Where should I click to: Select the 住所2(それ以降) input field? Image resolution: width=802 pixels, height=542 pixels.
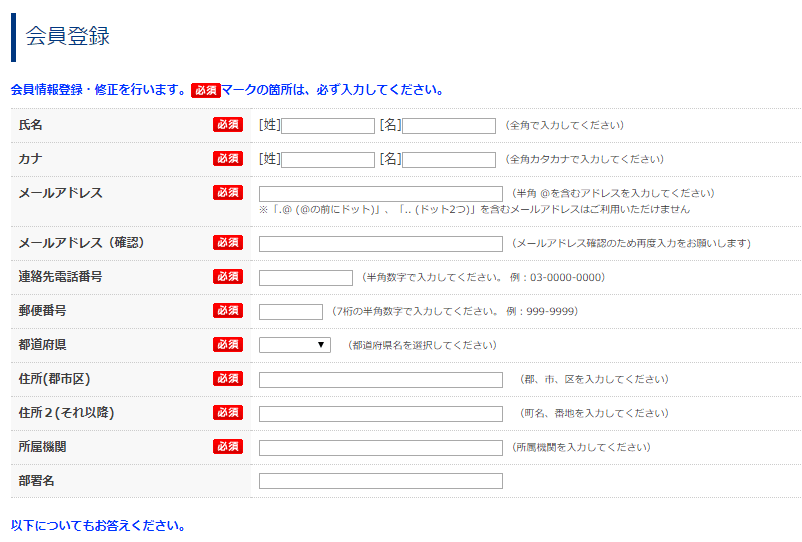click(380, 414)
